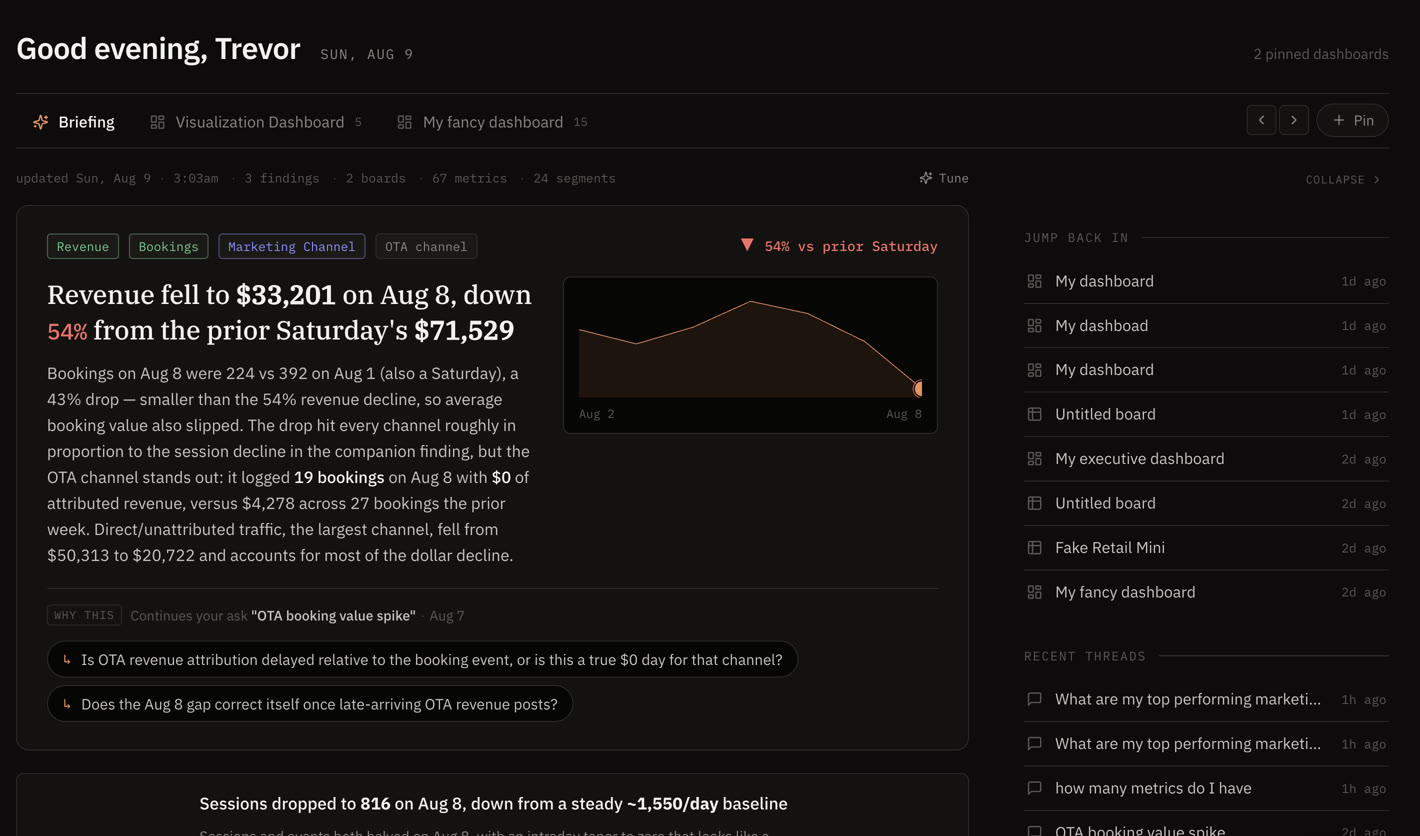Ask if the Aug 8 gap corrects itself
Image resolution: width=1420 pixels, height=836 pixels.
tap(310, 704)
